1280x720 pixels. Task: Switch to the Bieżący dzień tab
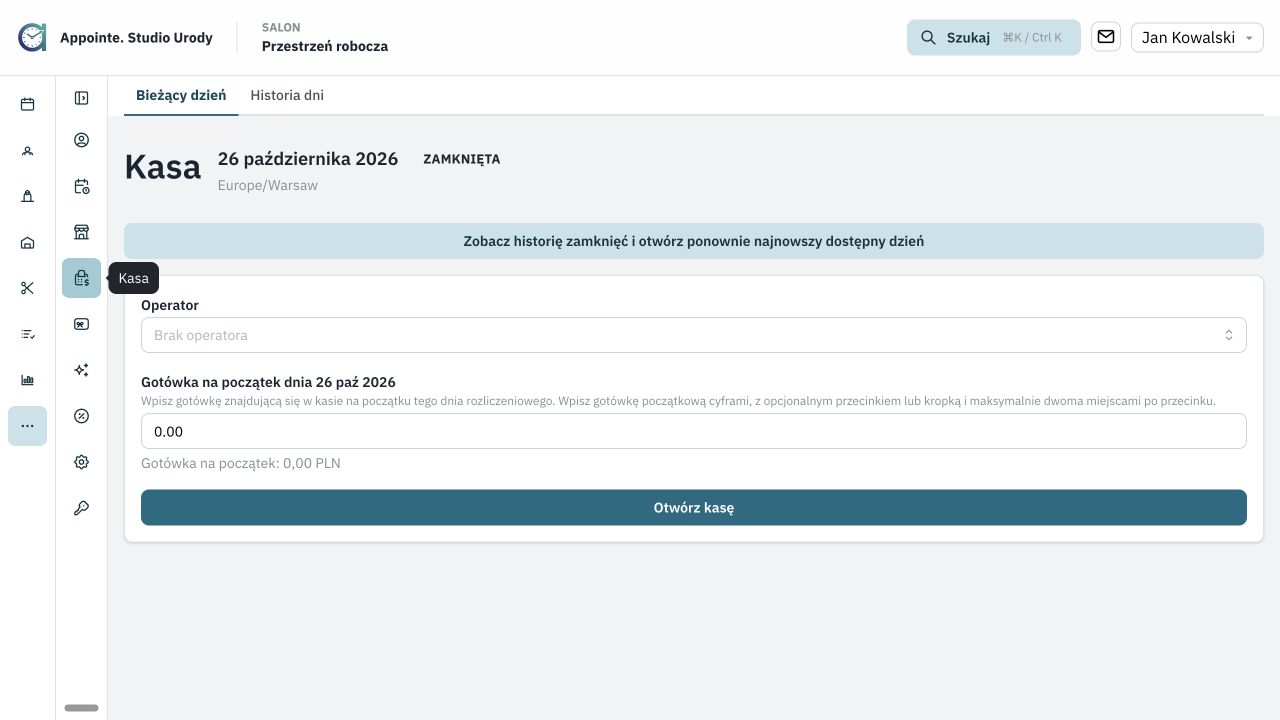tap(181, 95)
